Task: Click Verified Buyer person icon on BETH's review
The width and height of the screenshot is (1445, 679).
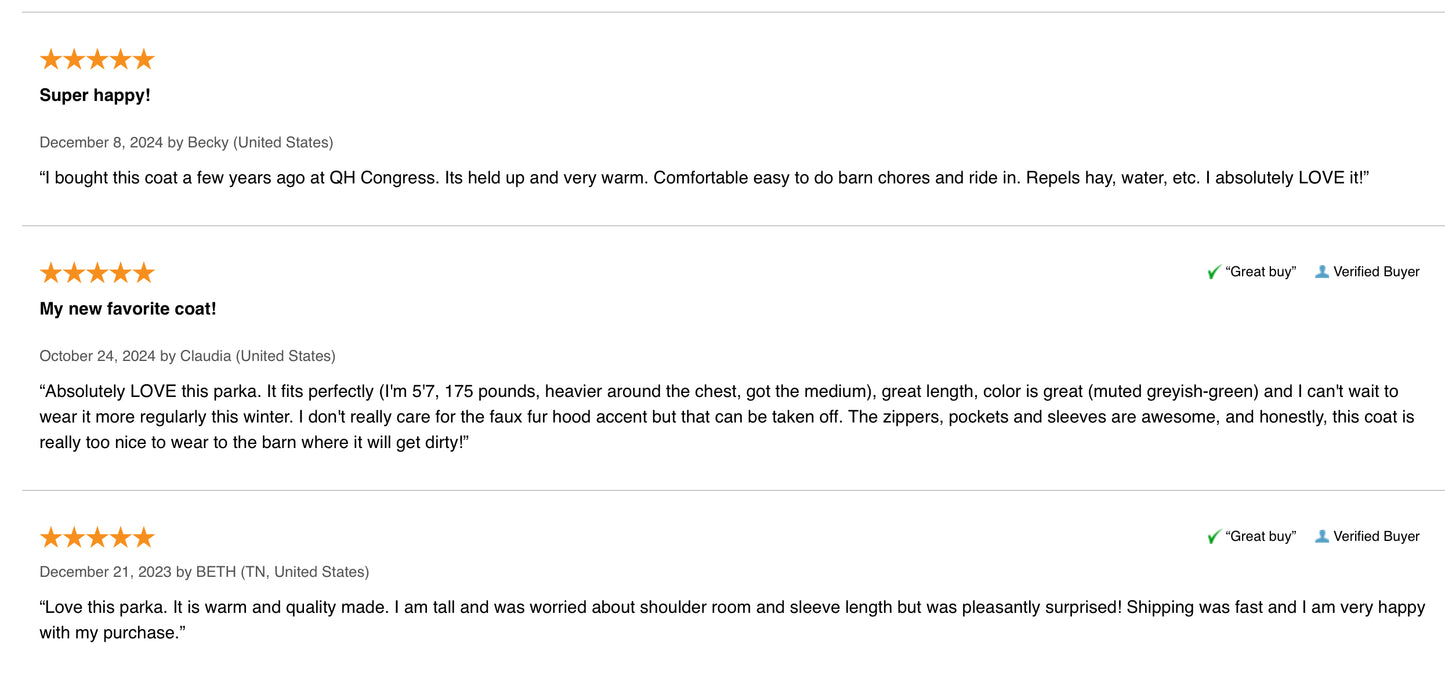Action: pyautogui.click(x=1322, y=536)
